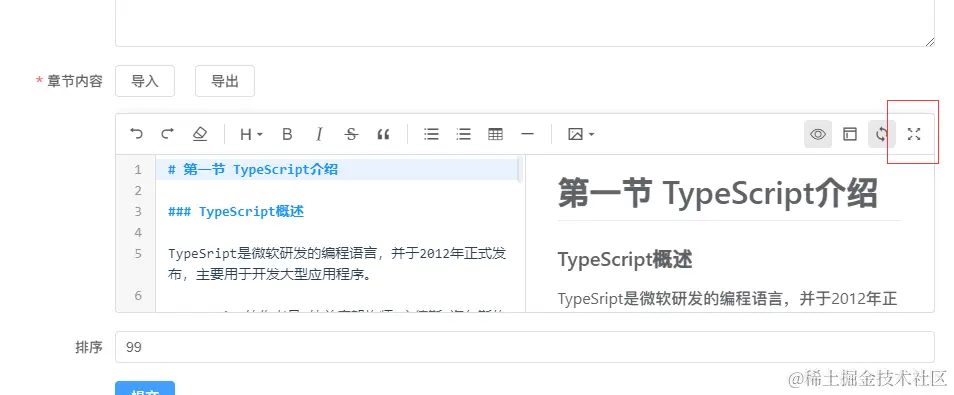The height and width of the screenshot is (395, 954).
Task: Insert a horizontal rule
Action: coord(527,135)
